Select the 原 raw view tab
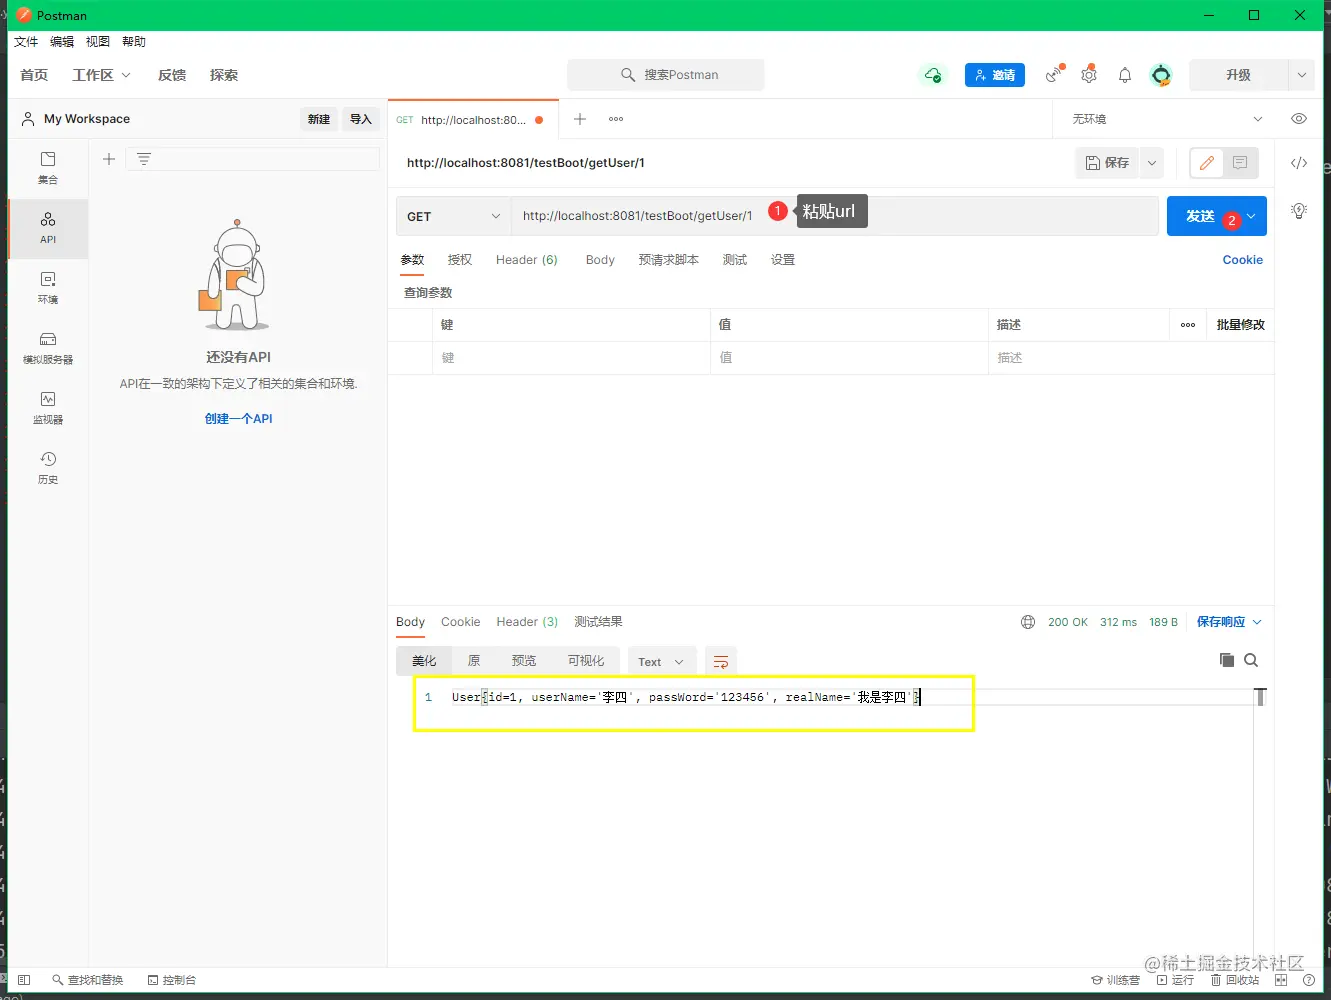 (474, 661)
